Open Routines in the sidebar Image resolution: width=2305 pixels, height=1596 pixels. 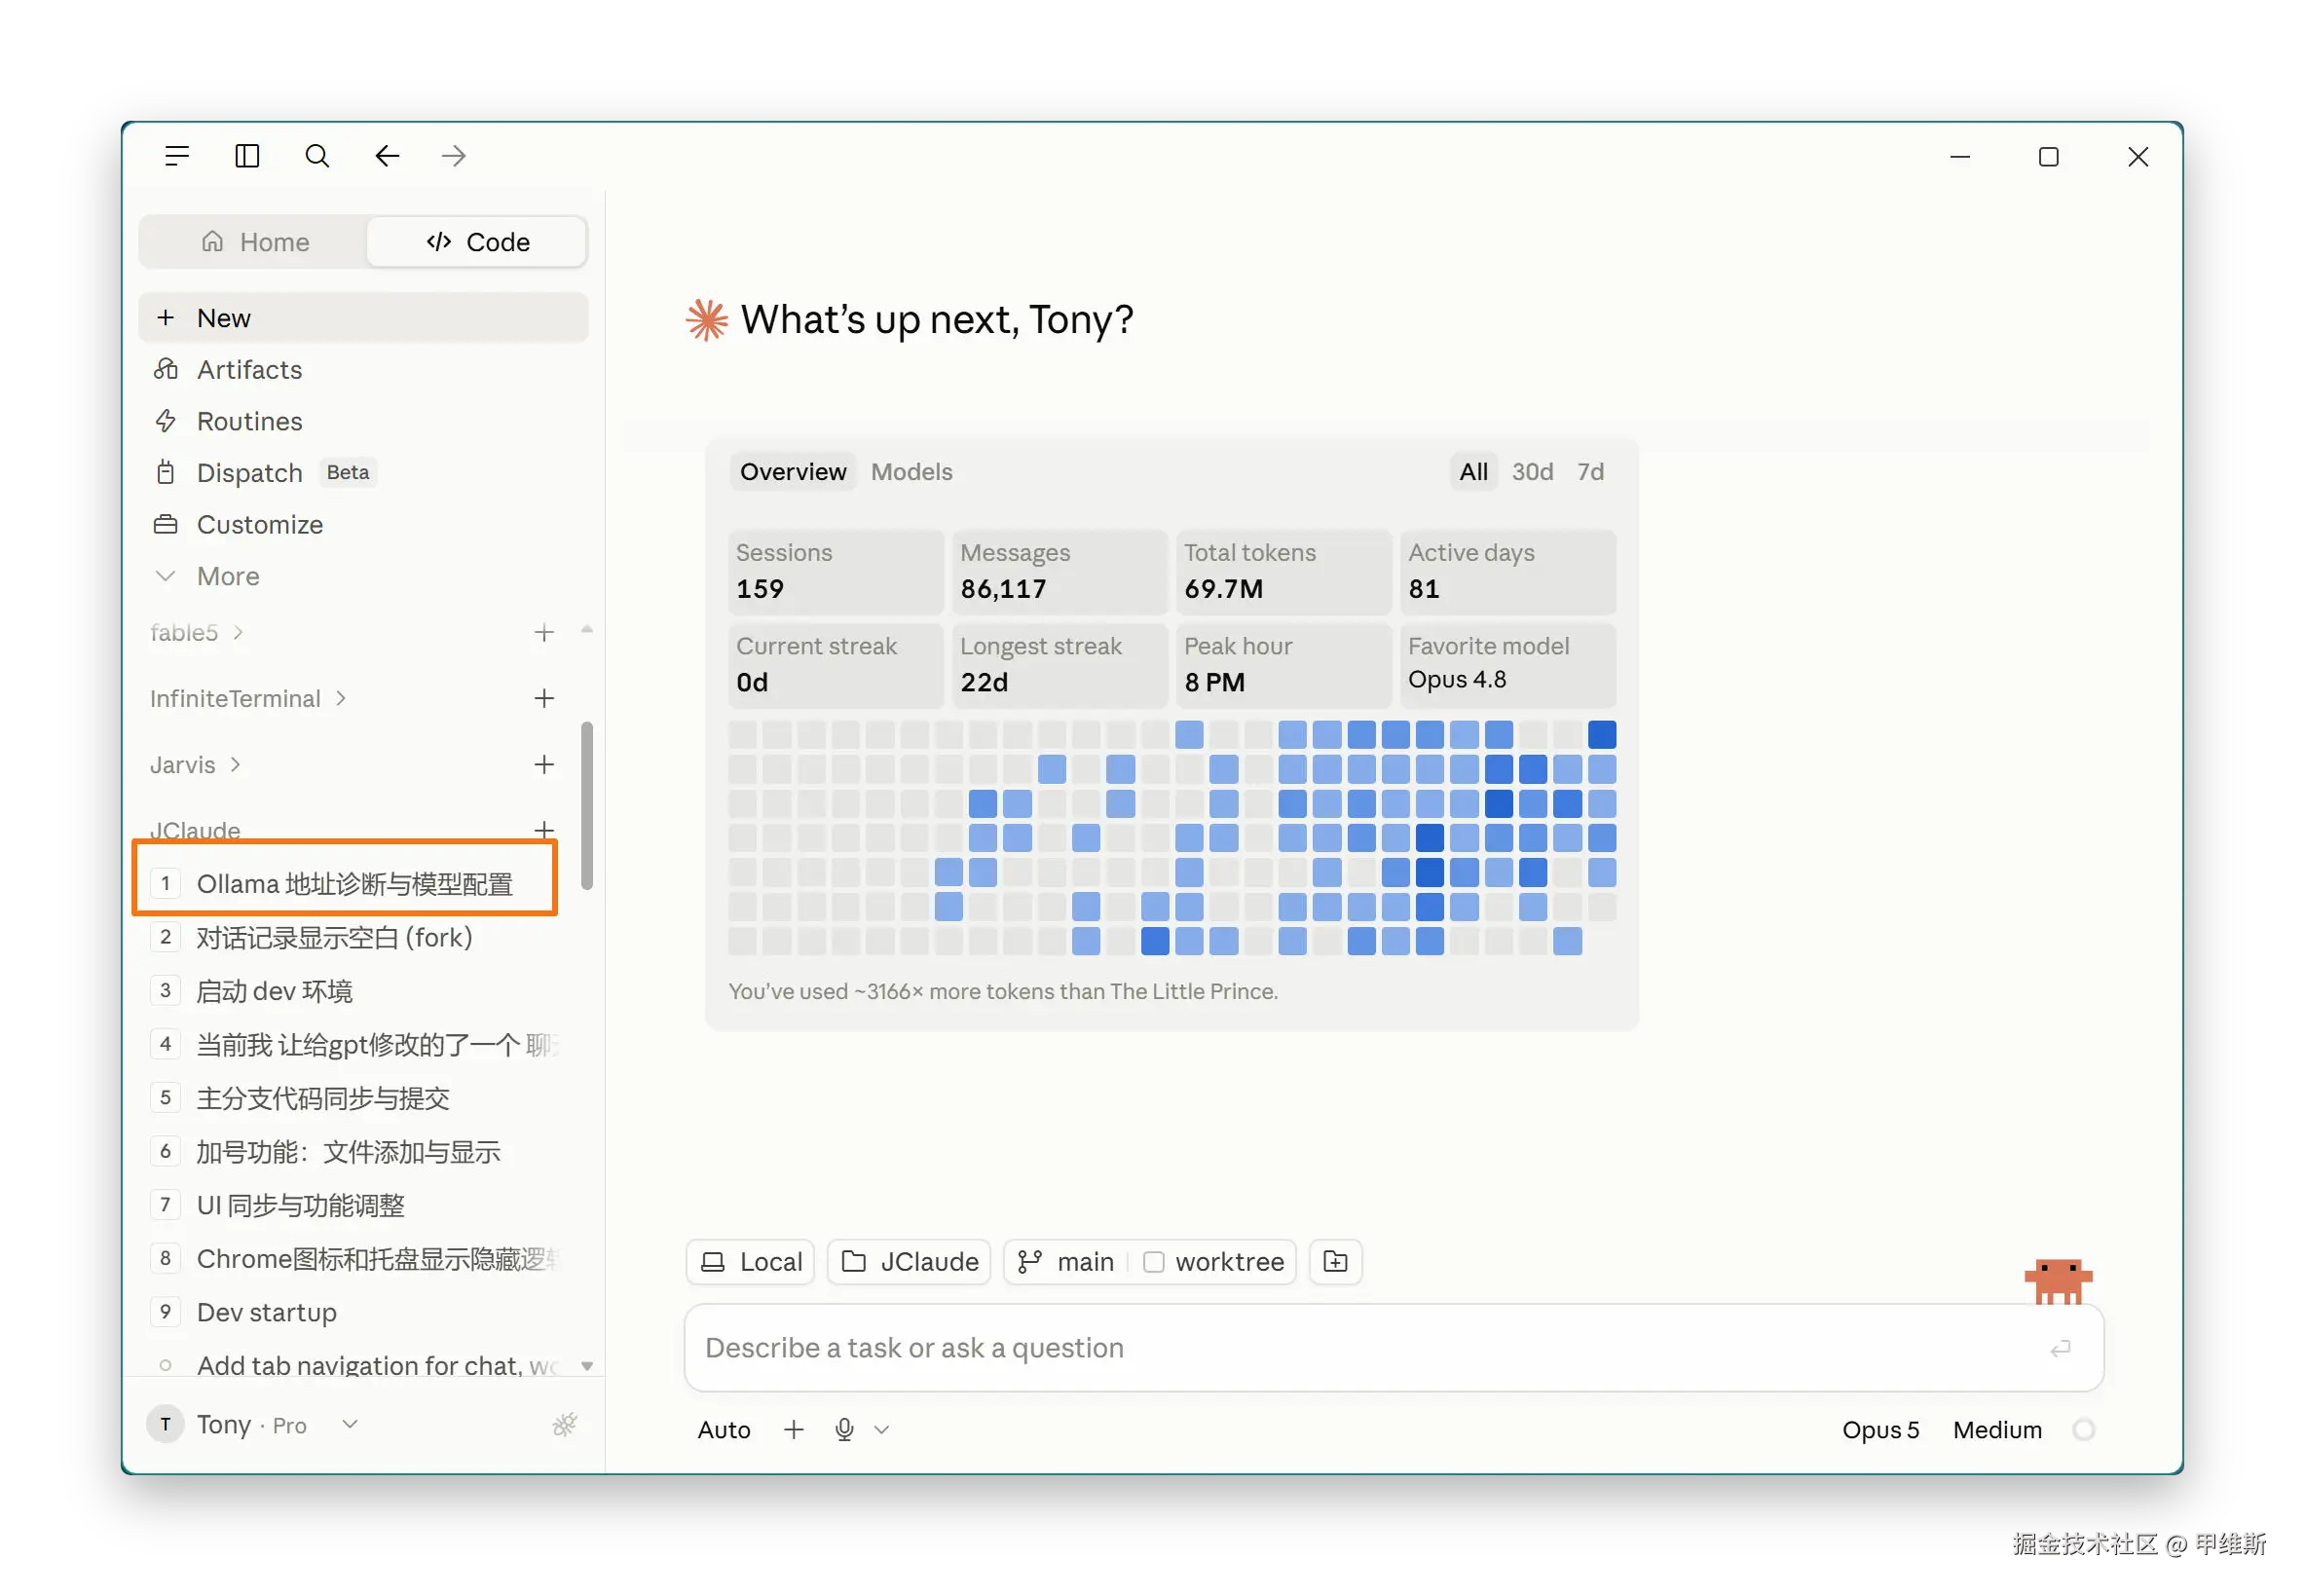click(x=363, y=422)
